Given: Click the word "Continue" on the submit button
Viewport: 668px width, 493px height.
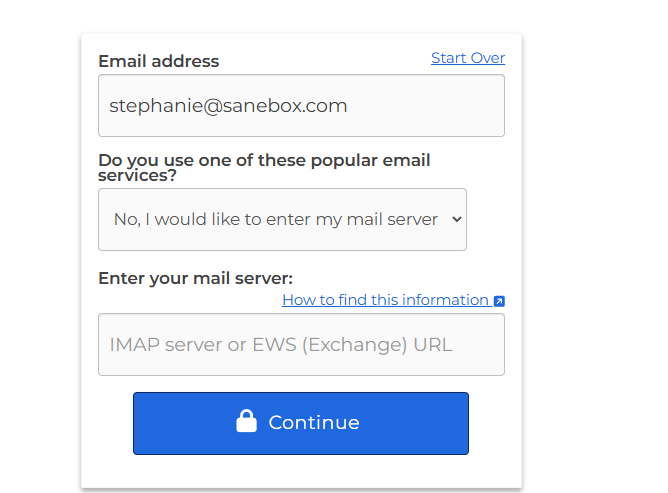Looking at the screenshot, I should coord(314,423).
